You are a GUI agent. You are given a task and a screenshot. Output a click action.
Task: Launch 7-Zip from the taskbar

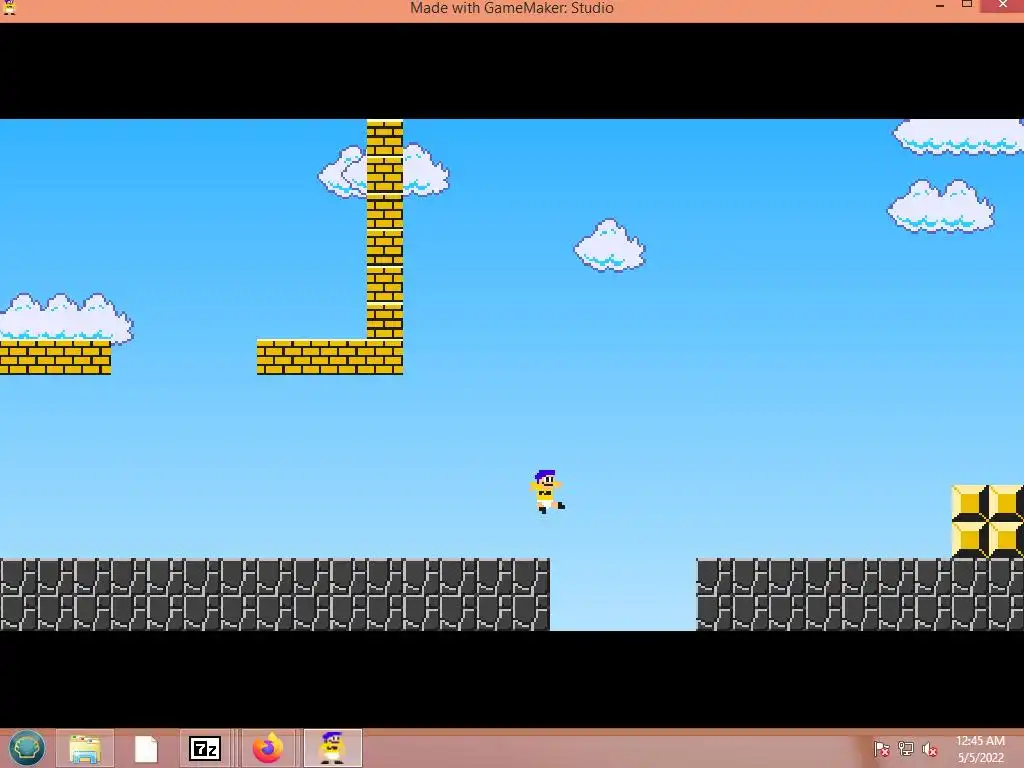pyautogui.click(x=204, y=748)
